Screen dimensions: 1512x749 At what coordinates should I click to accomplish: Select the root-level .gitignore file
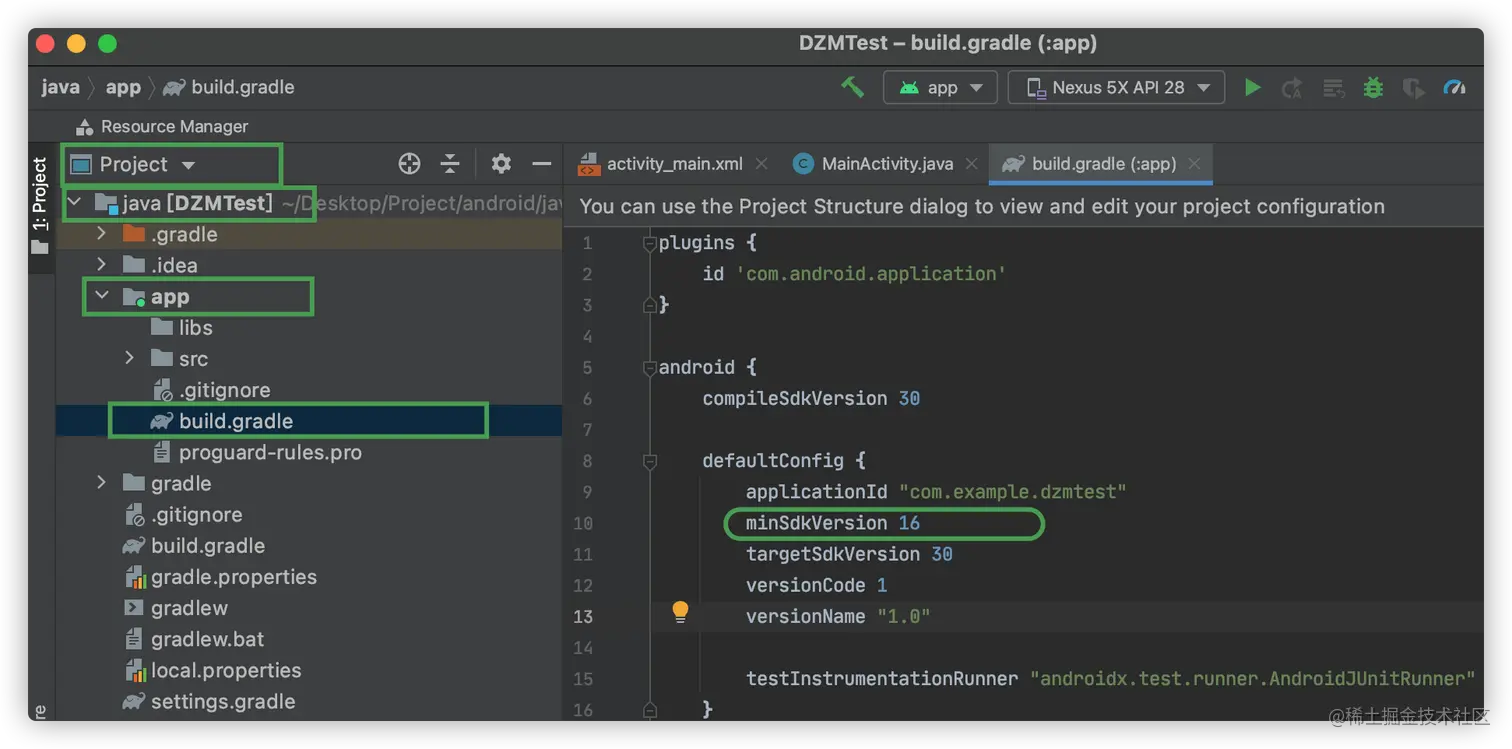183,514
